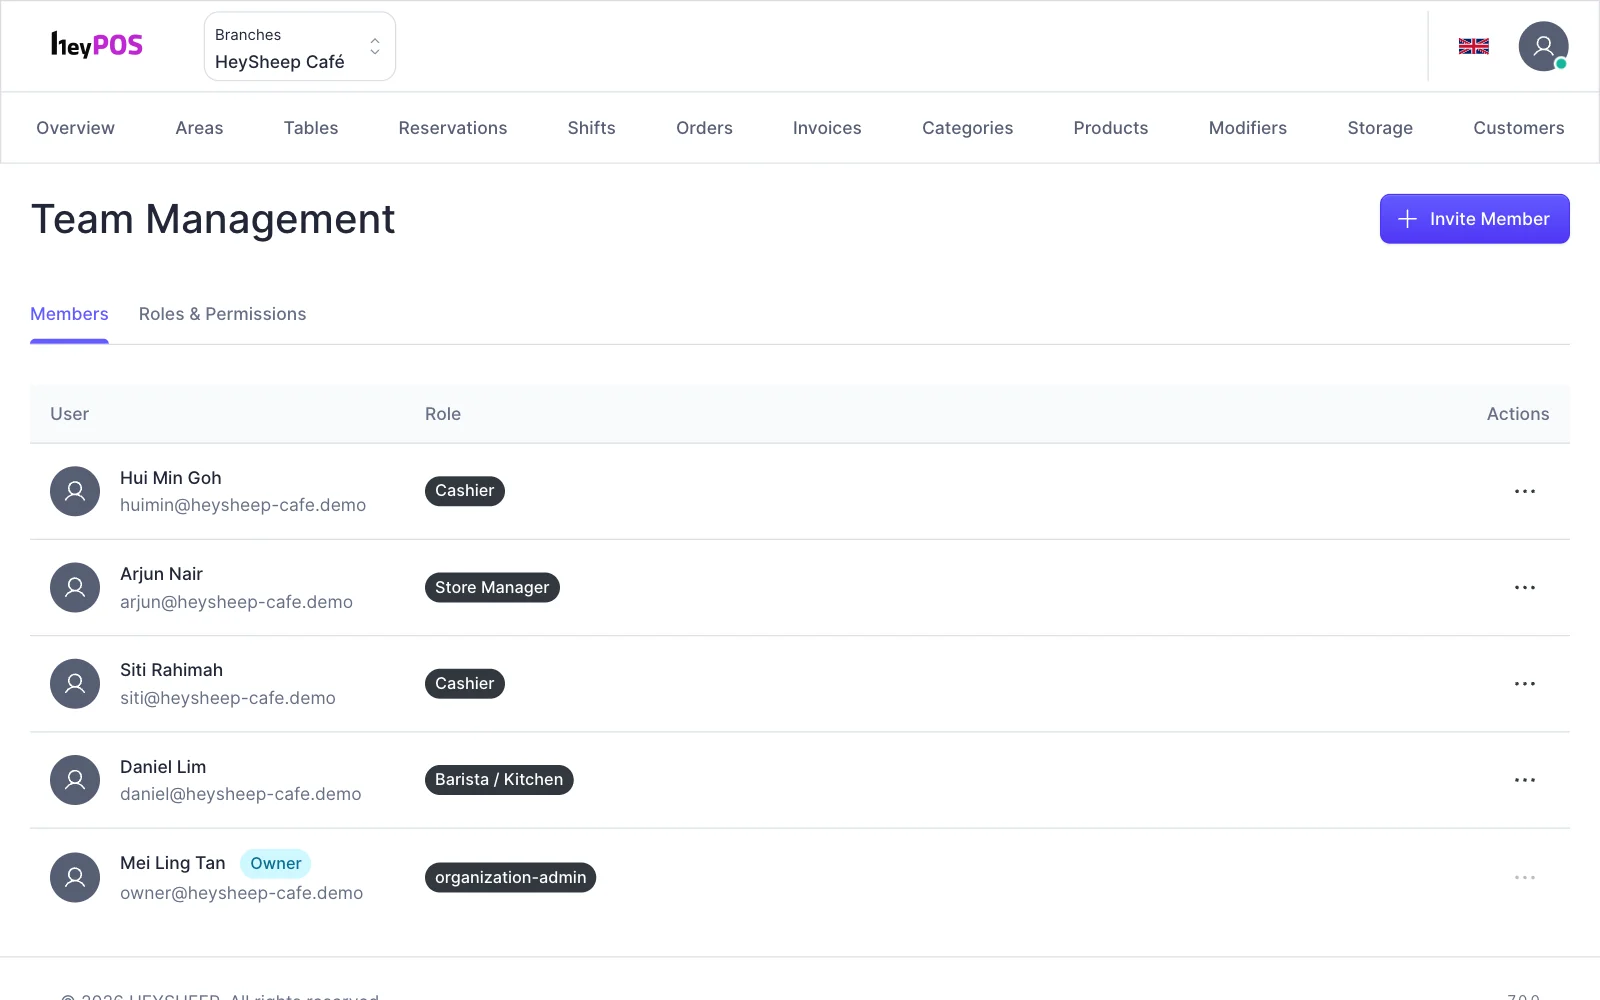Go to Customers
Screen dimensions: 1600x1000
(1518, 128)
